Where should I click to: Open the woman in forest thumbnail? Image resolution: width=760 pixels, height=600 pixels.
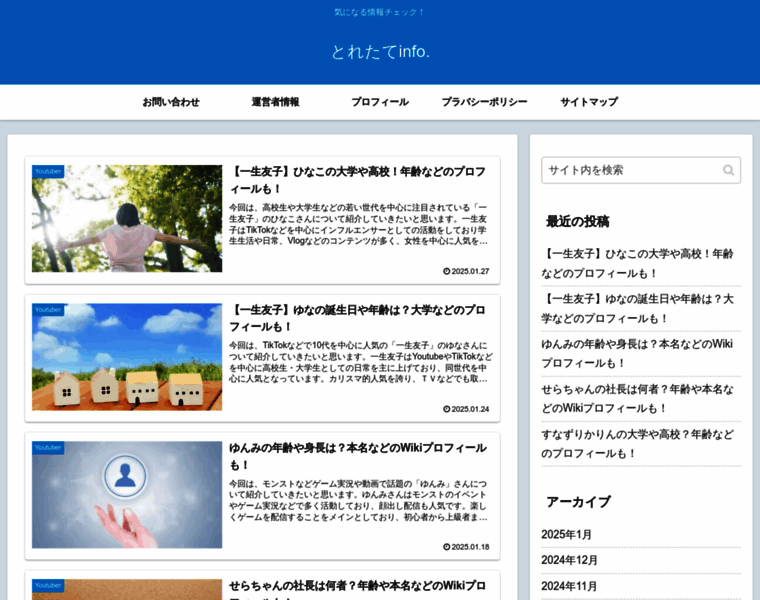127,219
